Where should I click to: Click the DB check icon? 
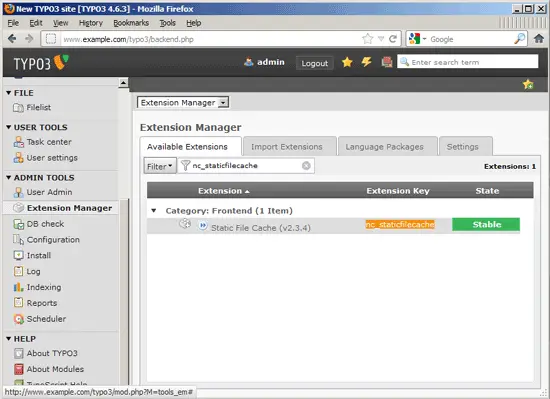[x=18, y=224]
